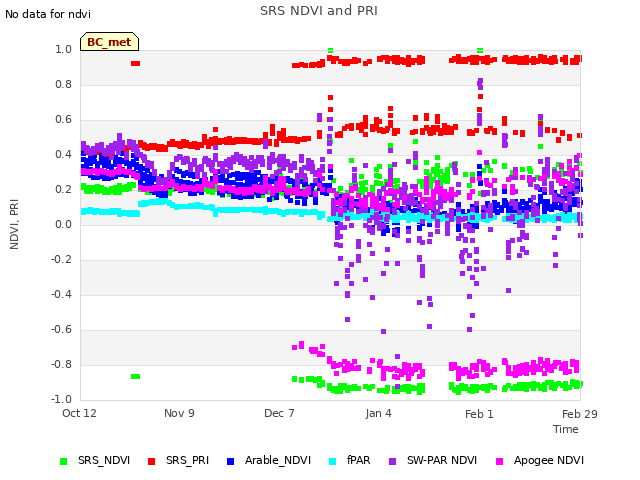Toggle the Arable_NDVI legend label

pos(278,460)
